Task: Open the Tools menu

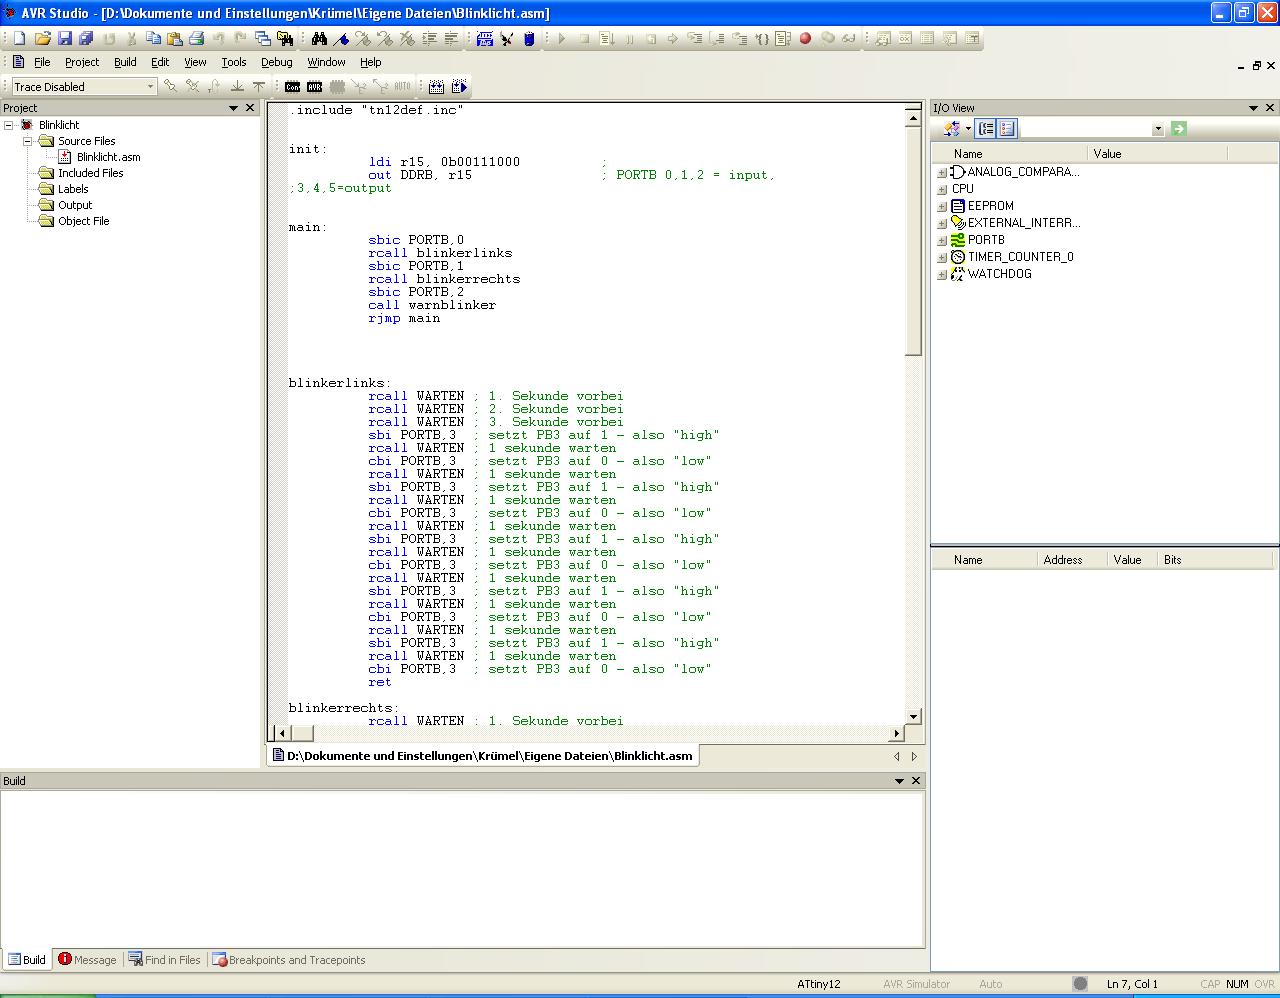Action: (x=234, y=62)
